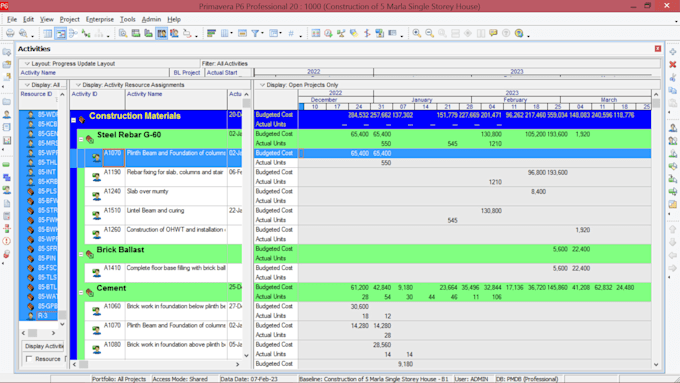This screenshot has width=680, height=383.
Task: Open the Display: All dropdown
Action: pyautogui.click(x=45, y=85)
